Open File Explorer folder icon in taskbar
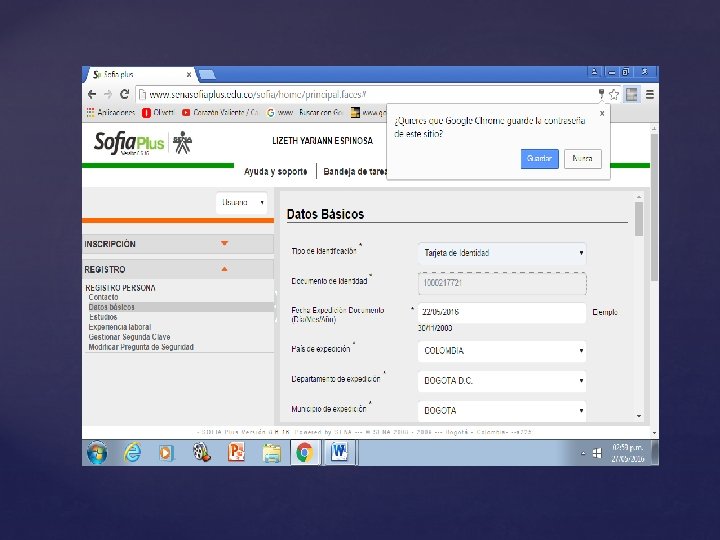Image resolution: width=720 pixels, height=540 pixels. [x=271, y=453]
